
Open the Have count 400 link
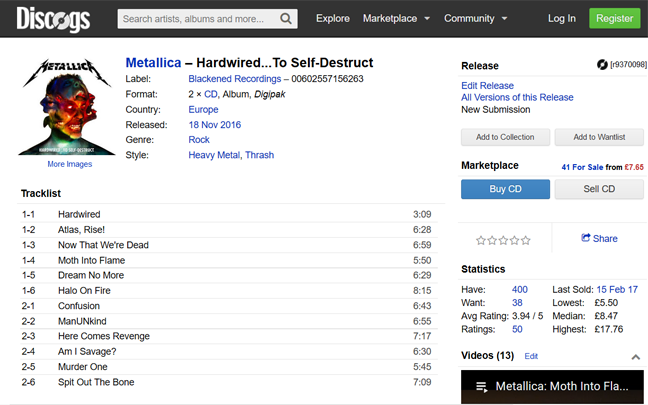pos(519,289)
